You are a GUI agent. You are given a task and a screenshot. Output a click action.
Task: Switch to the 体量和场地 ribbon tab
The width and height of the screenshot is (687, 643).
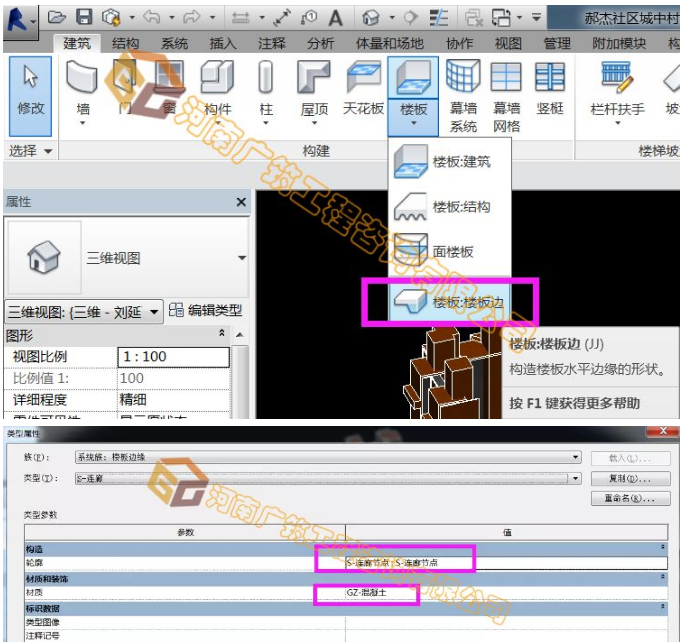pos(390,43)
